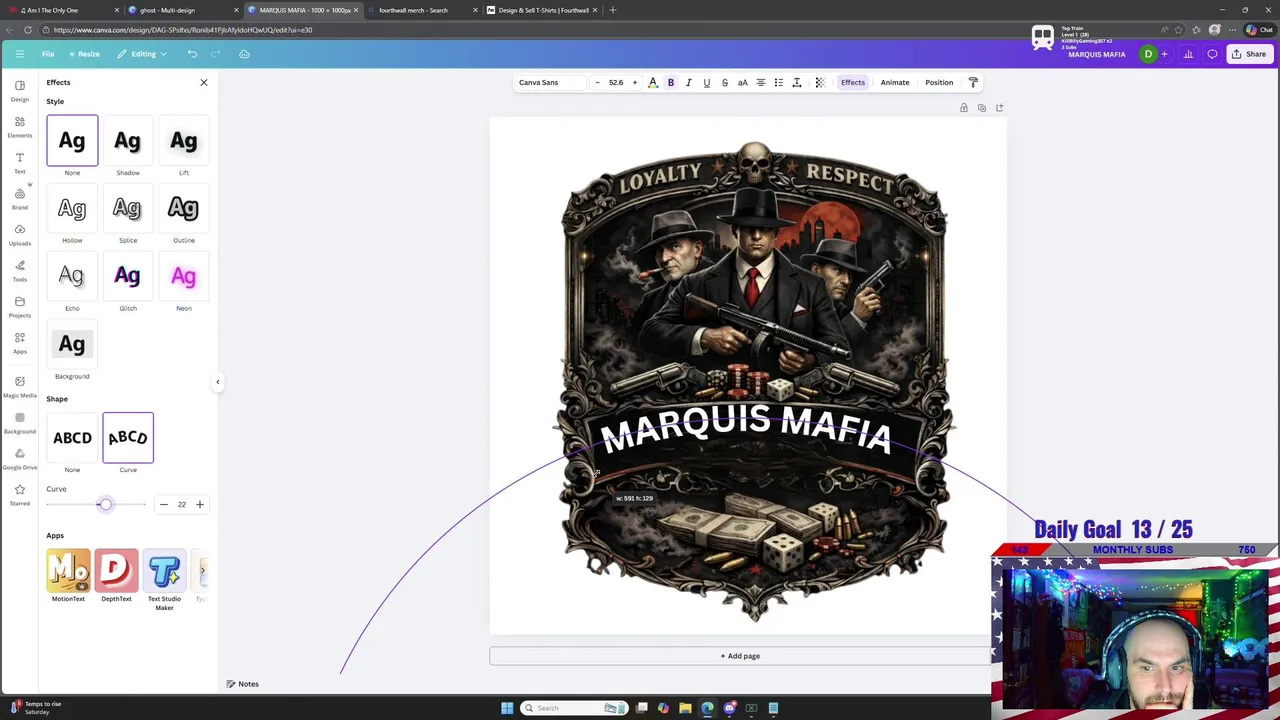The image size is (1280, 720).
Task: Change text alignment
Action: point(761,82)
